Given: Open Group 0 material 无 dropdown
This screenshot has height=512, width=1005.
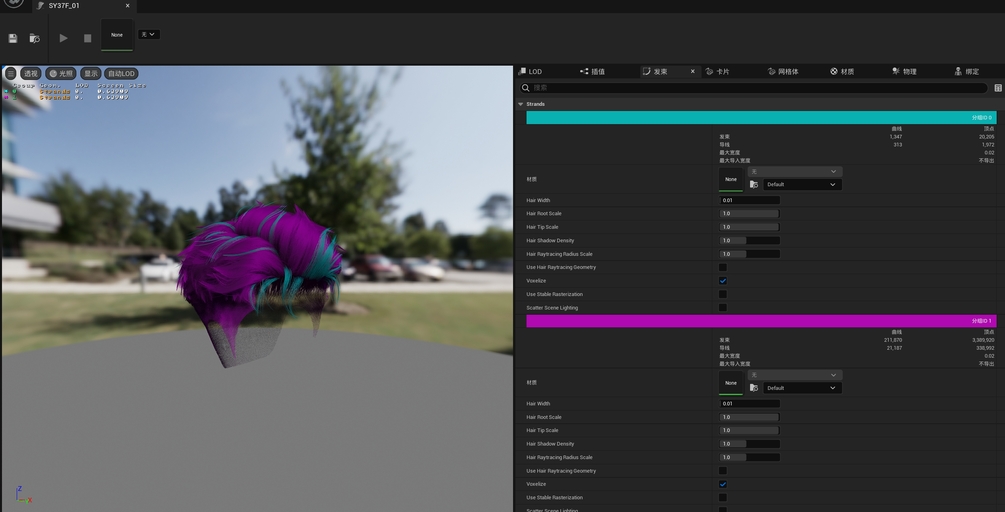Looking at the screenshot, I should 795,172.
